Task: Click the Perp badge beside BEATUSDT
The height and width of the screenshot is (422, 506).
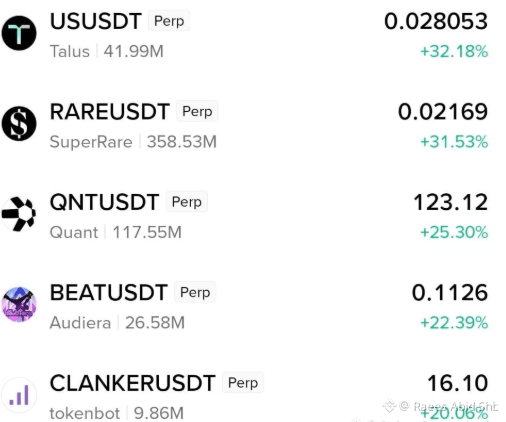Action: (x=195, y=292)
